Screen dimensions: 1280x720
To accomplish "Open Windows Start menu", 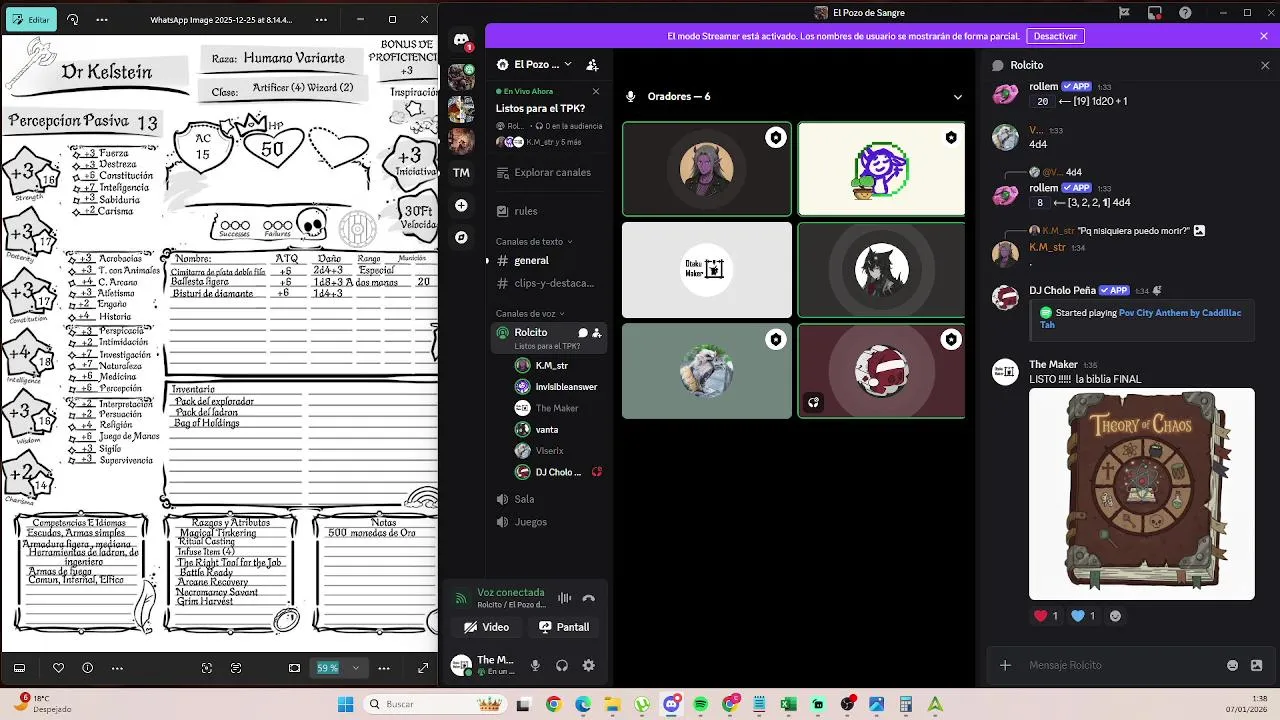I will pyautogui.click(x=345, y=704).
